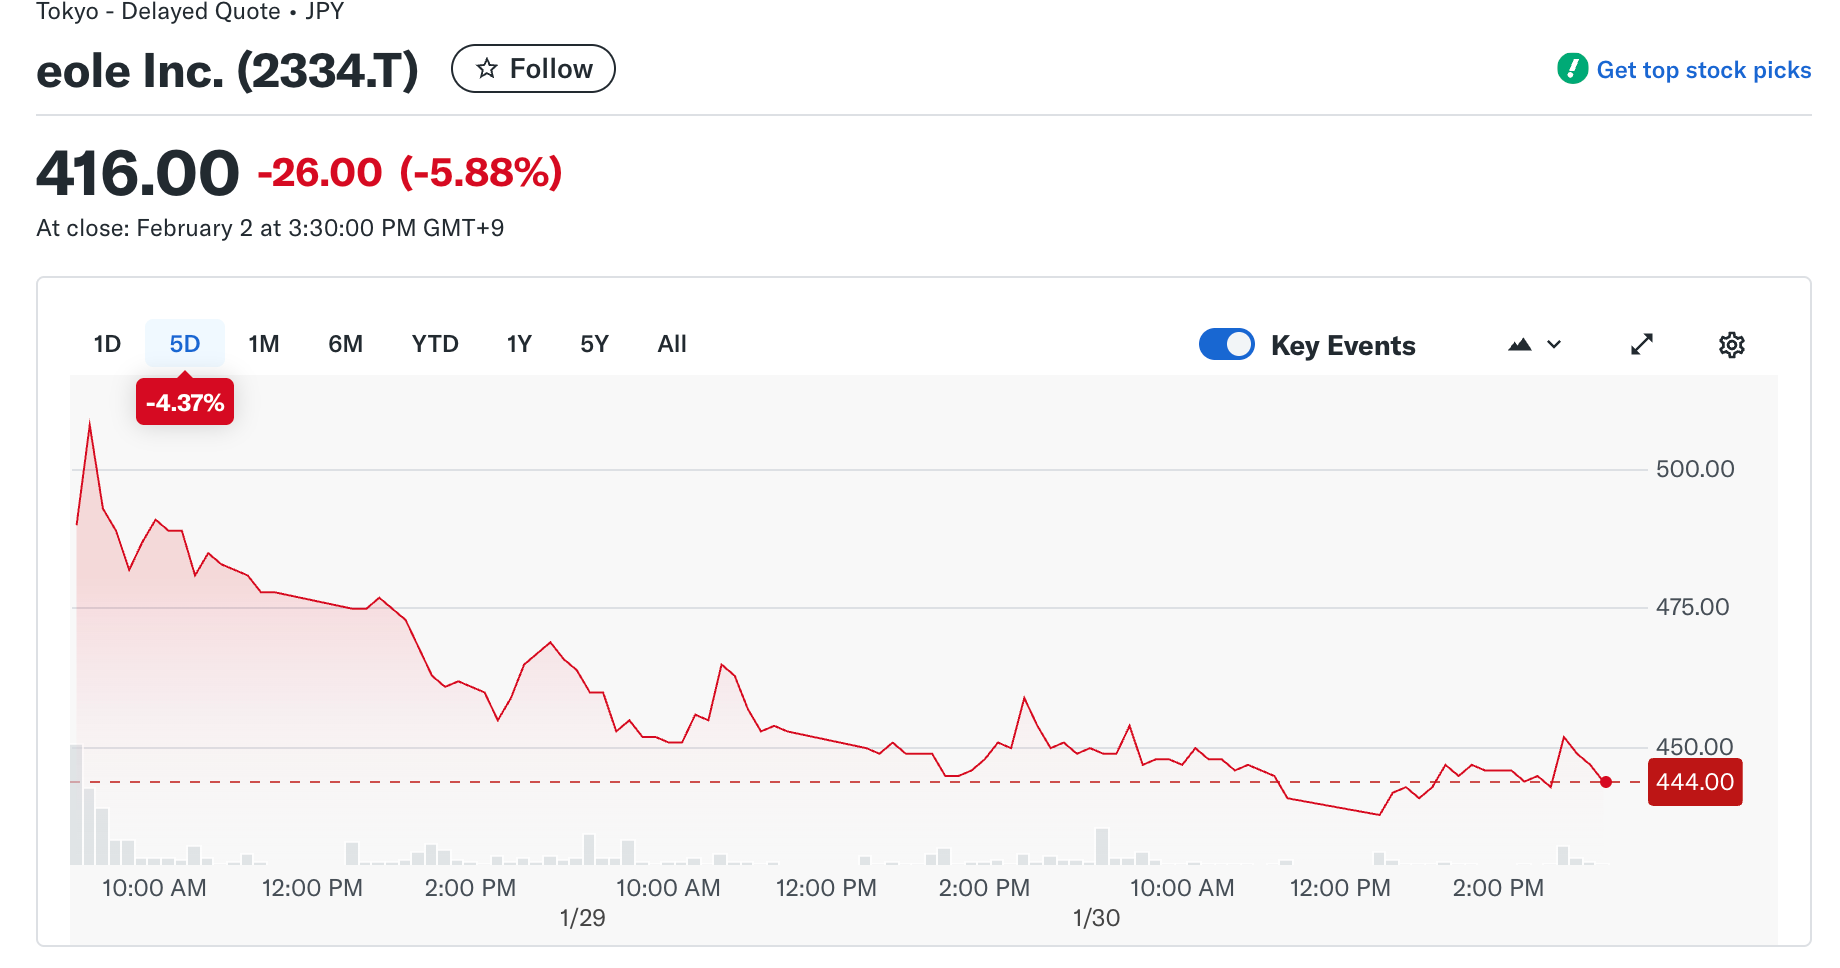Open chart settings gear icon
This screenshot has height=968, width=1840.
pos(1731,345)
